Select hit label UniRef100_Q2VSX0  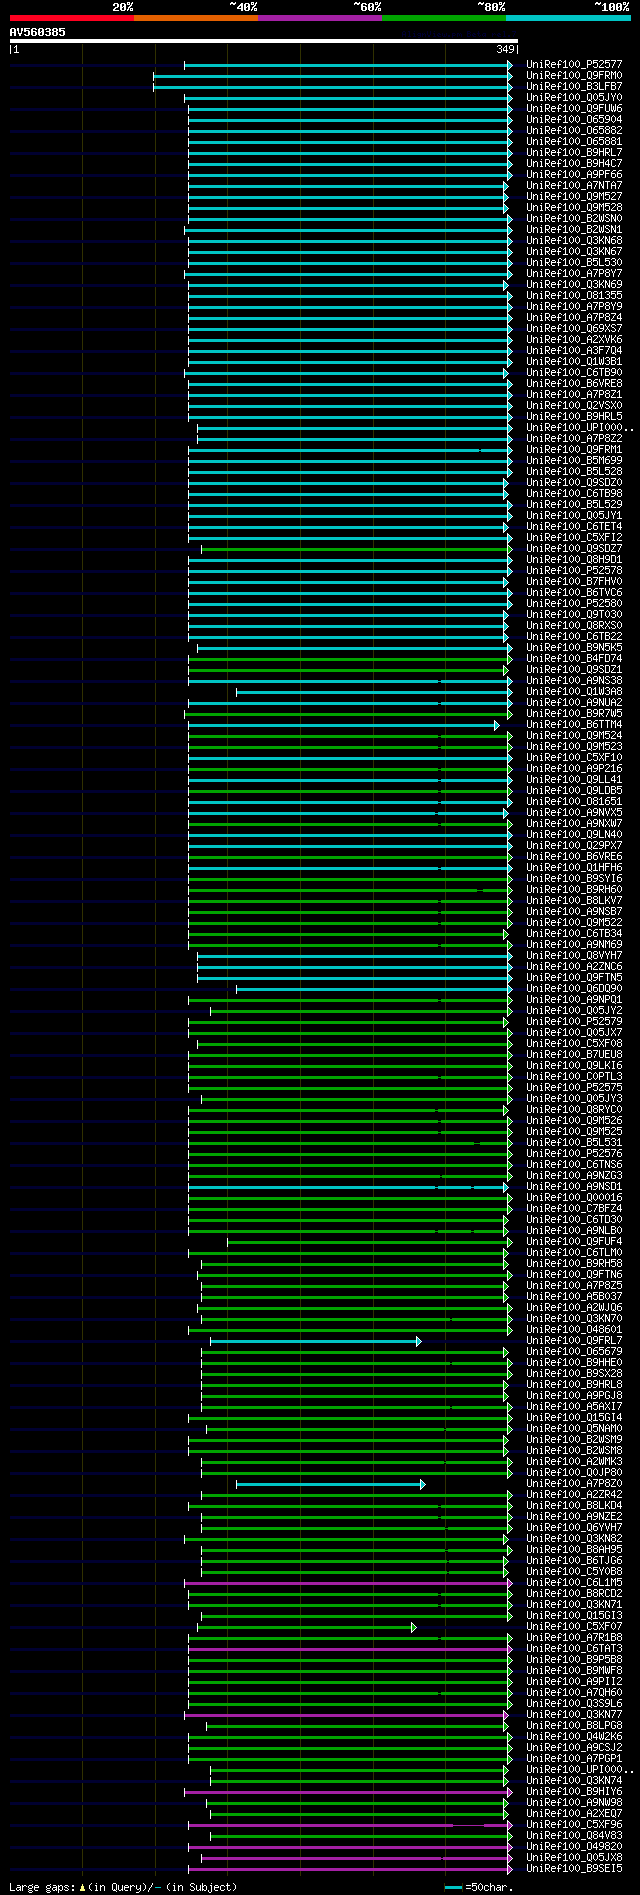click(574, 405)
